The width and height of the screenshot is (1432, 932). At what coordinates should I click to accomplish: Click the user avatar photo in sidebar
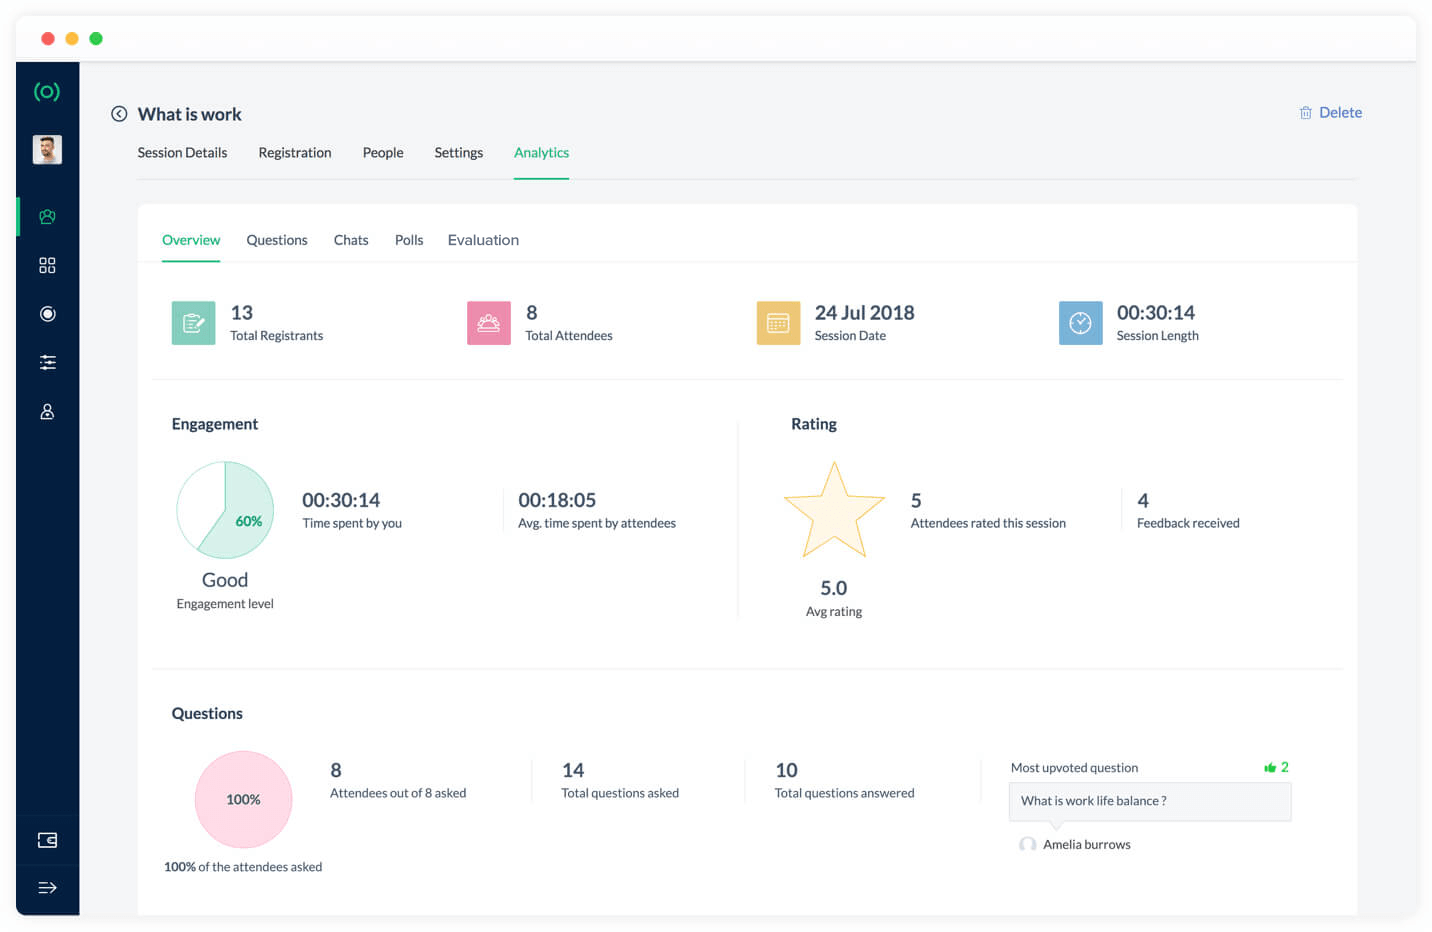pos(47,150)
